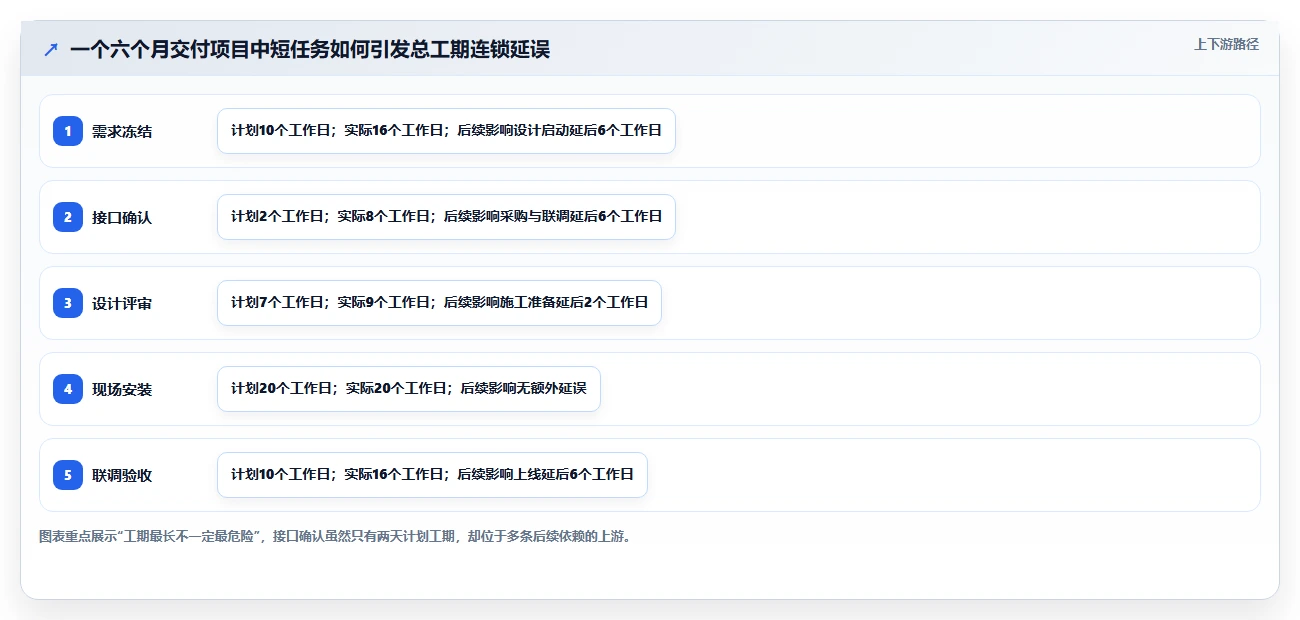The height and width of the screenshot is (620, 1300).
Task: Select the 设计评审 step label
Action: 122,303
